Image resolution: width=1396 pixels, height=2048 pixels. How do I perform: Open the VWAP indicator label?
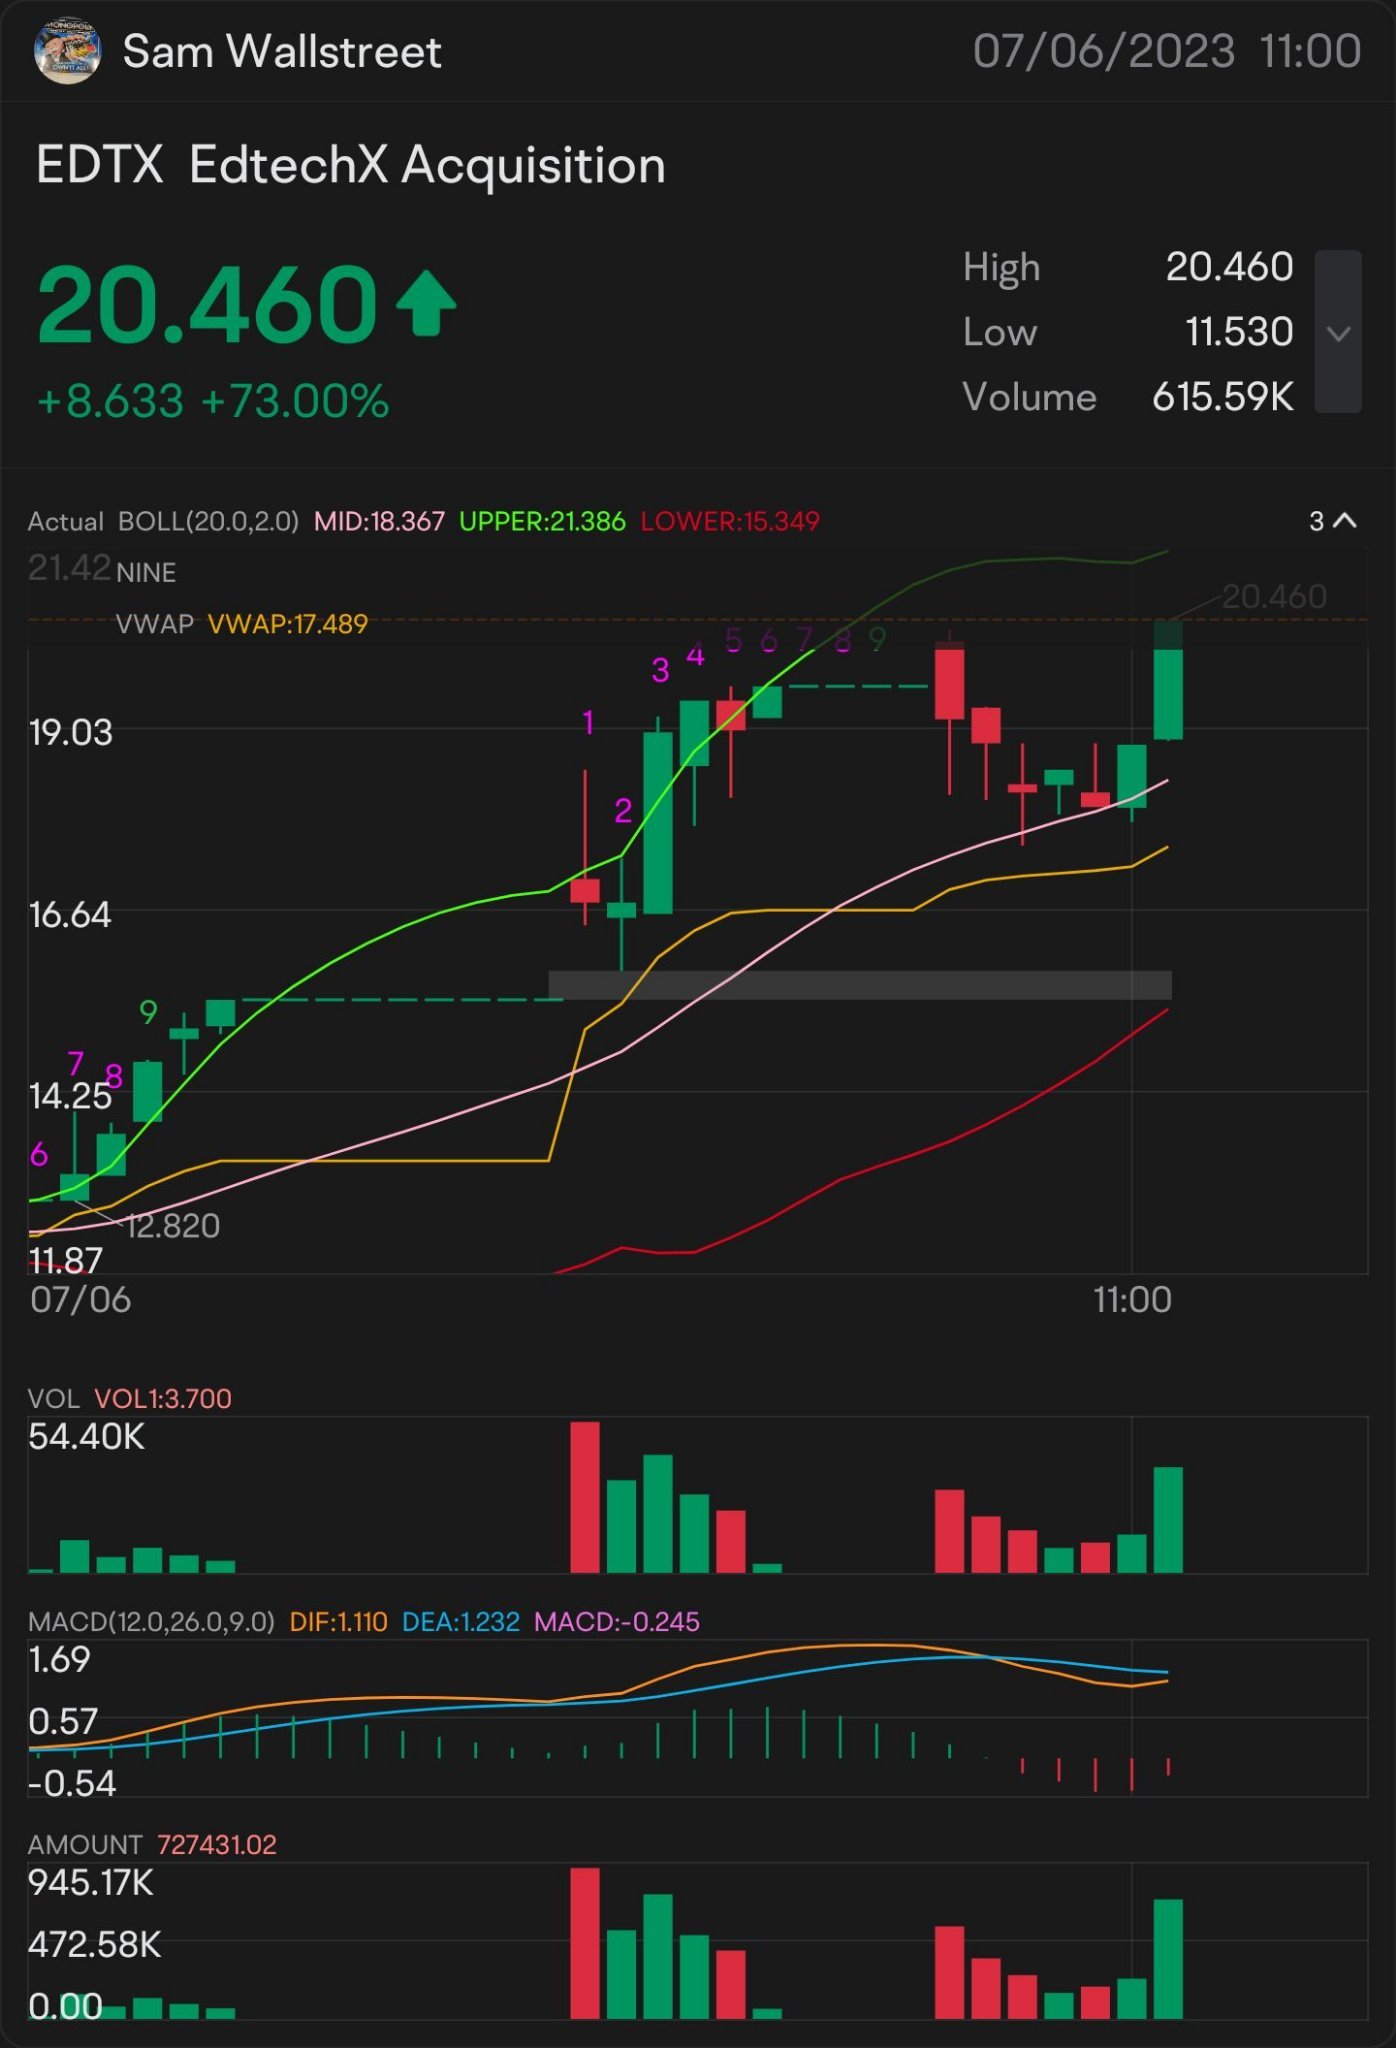pos(155,624)
